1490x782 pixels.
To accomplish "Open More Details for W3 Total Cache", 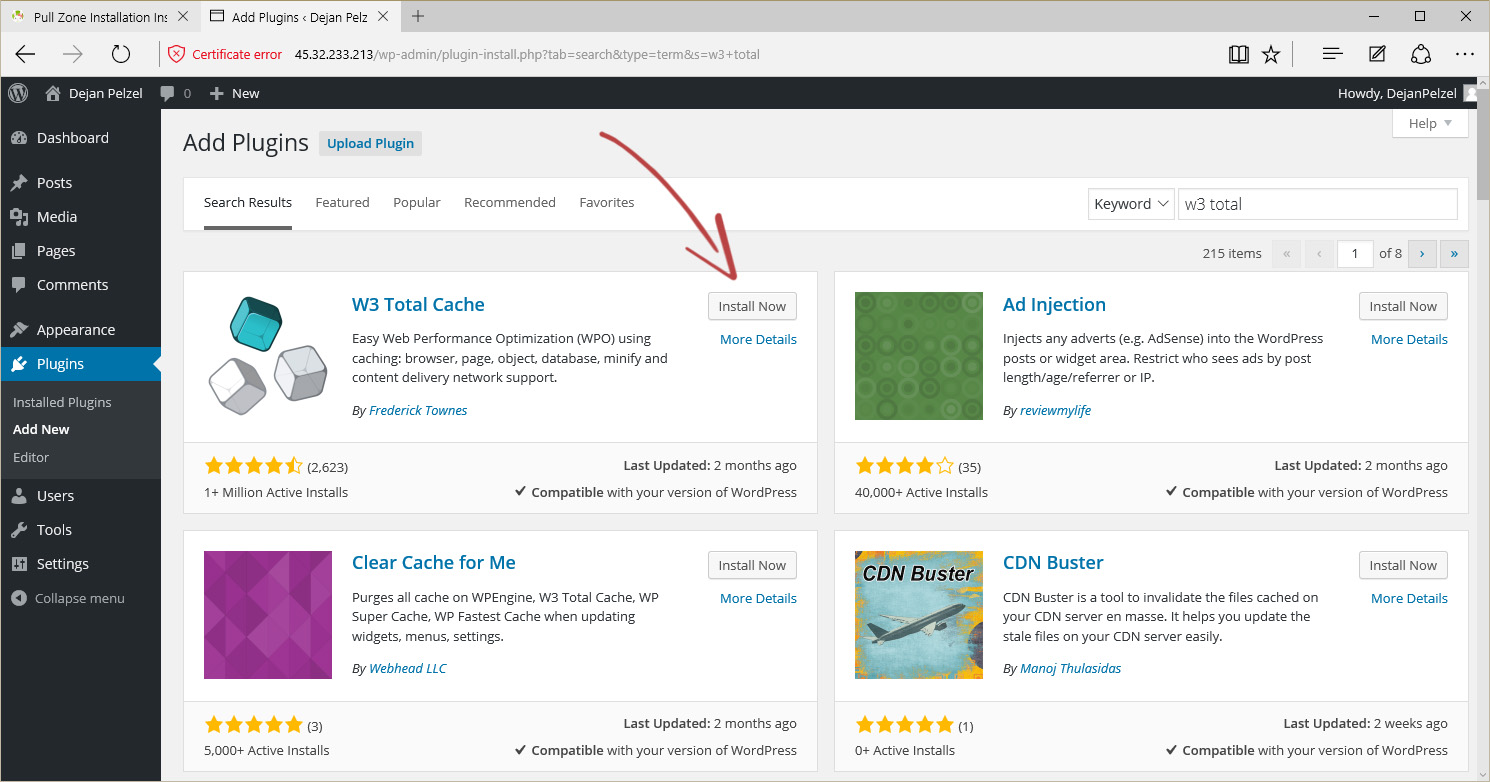I will coord(758,339).
